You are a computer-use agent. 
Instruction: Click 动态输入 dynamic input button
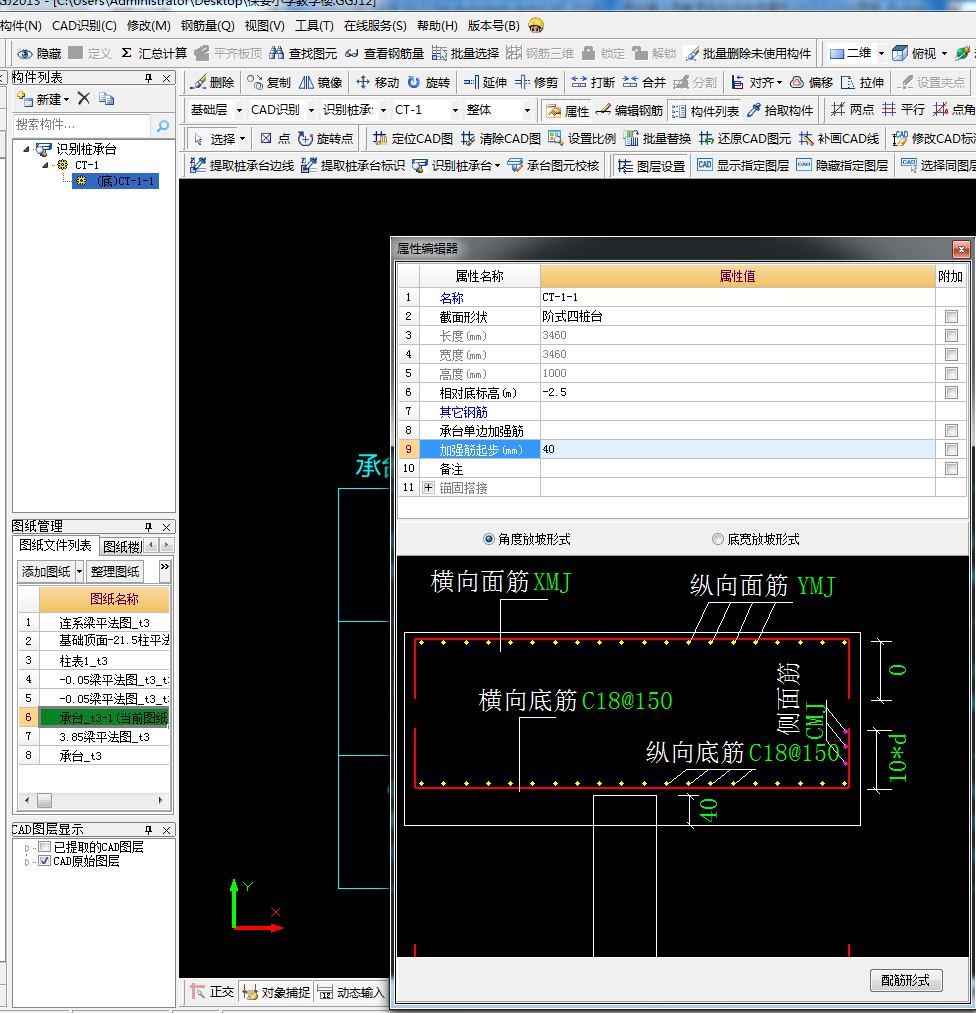pos(351,992)
